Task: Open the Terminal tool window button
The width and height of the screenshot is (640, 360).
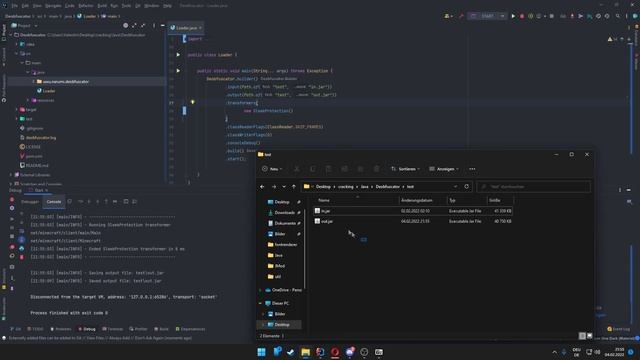Action: (x=113, y=329)
